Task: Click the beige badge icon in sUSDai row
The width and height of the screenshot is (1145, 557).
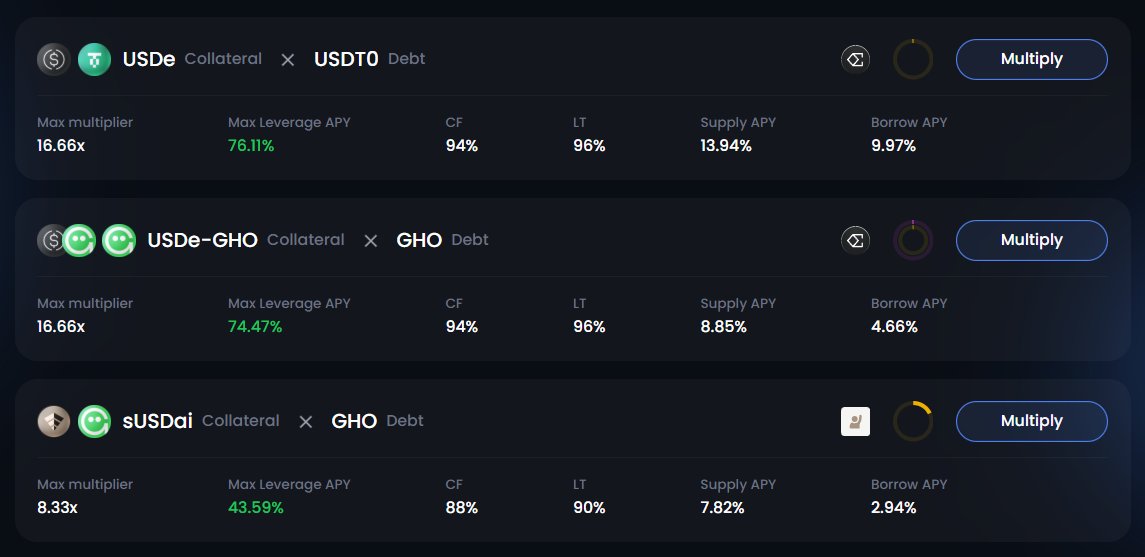Action: tap(855, 421)
